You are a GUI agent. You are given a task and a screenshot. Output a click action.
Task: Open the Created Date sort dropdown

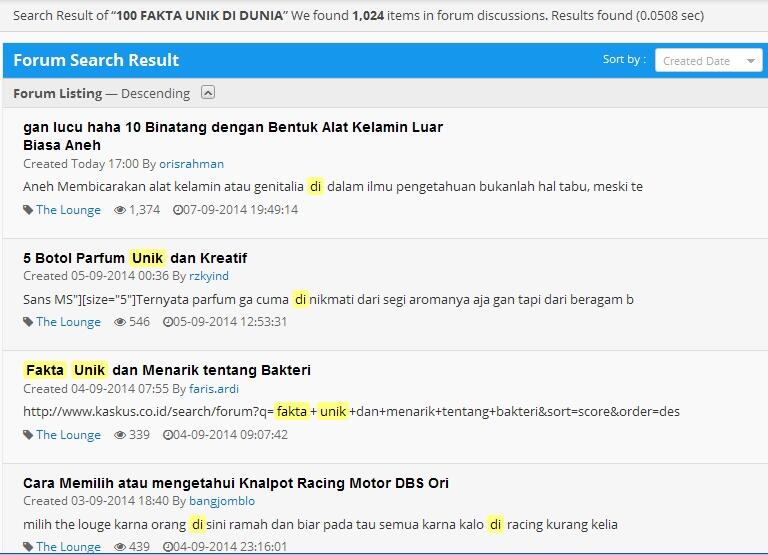708,61
